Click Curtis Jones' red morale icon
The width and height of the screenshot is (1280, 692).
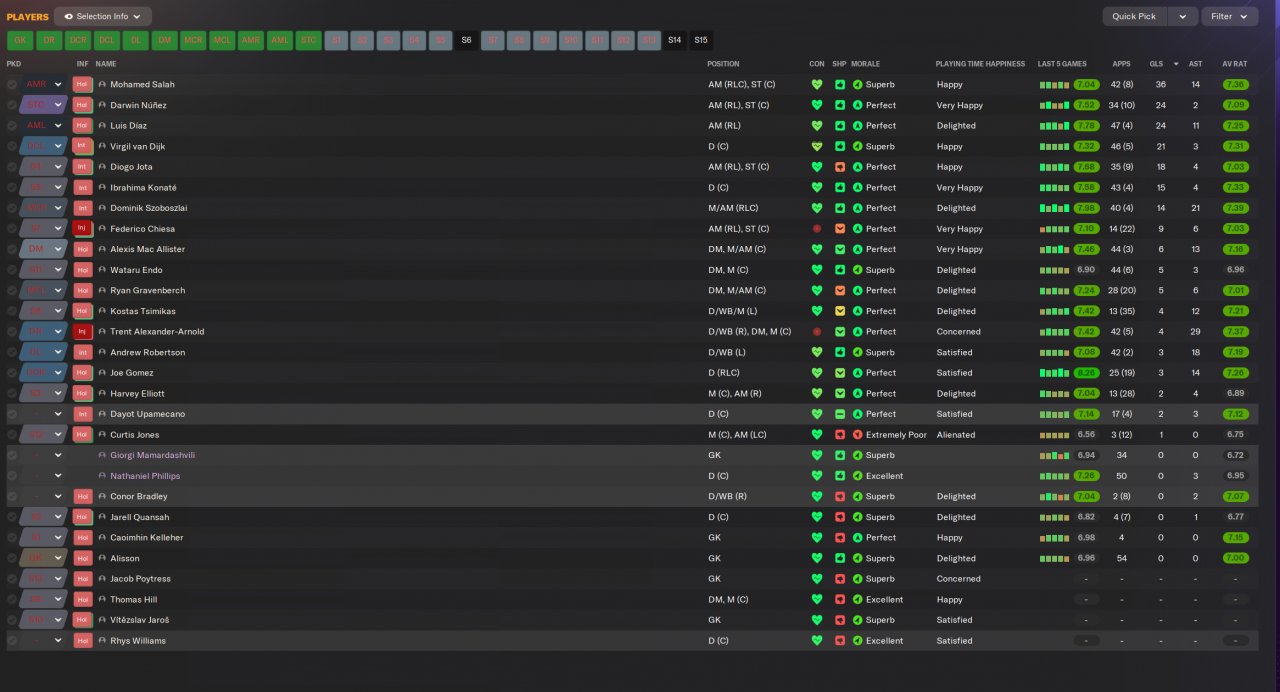tap(857, 435)
